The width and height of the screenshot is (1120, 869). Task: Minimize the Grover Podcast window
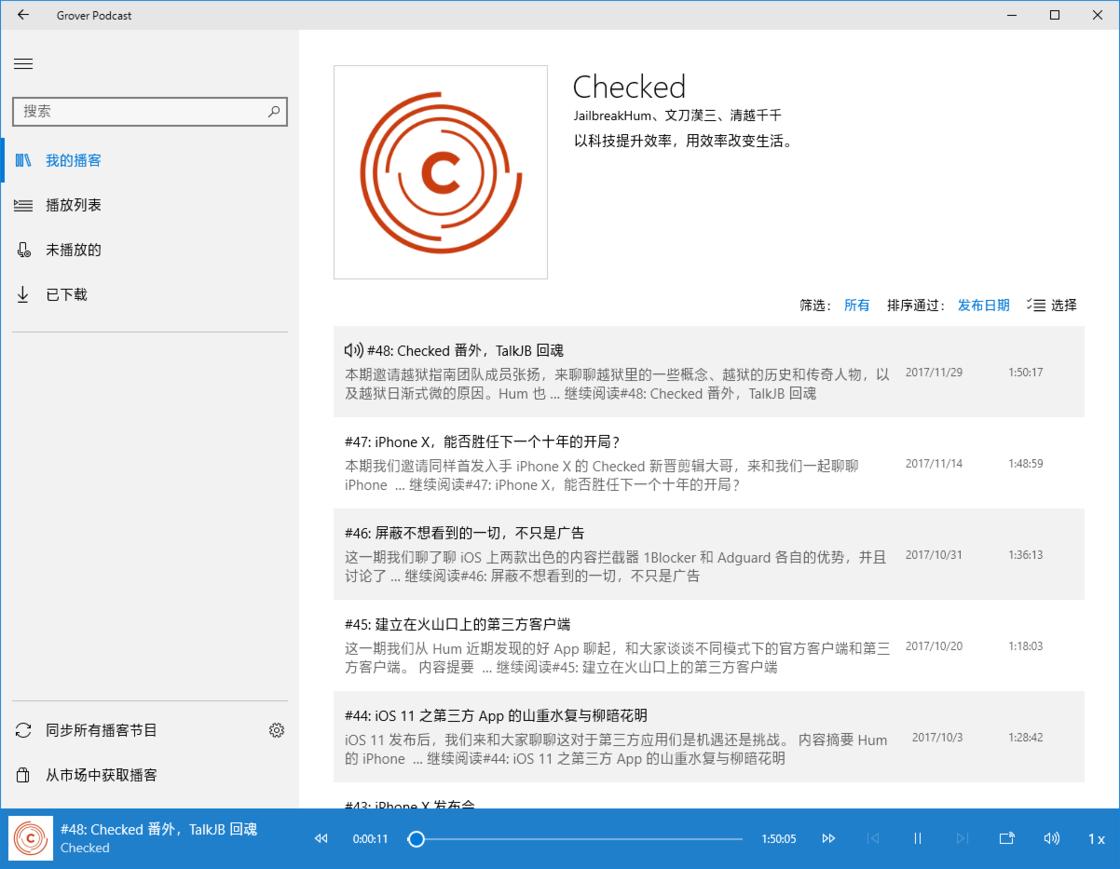click(x=1011, y=15)
